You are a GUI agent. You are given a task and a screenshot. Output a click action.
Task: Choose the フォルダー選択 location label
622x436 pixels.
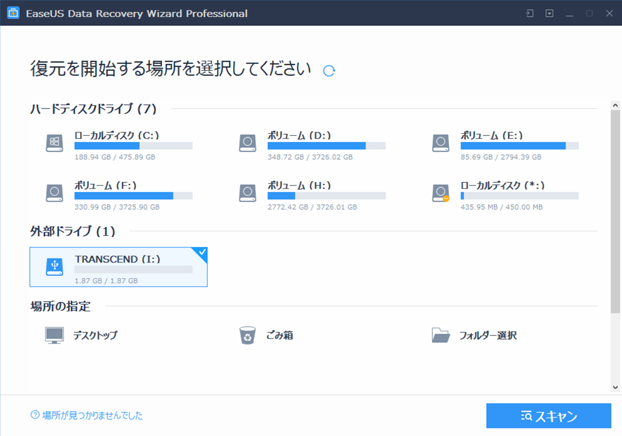click(x=488, y=336)
